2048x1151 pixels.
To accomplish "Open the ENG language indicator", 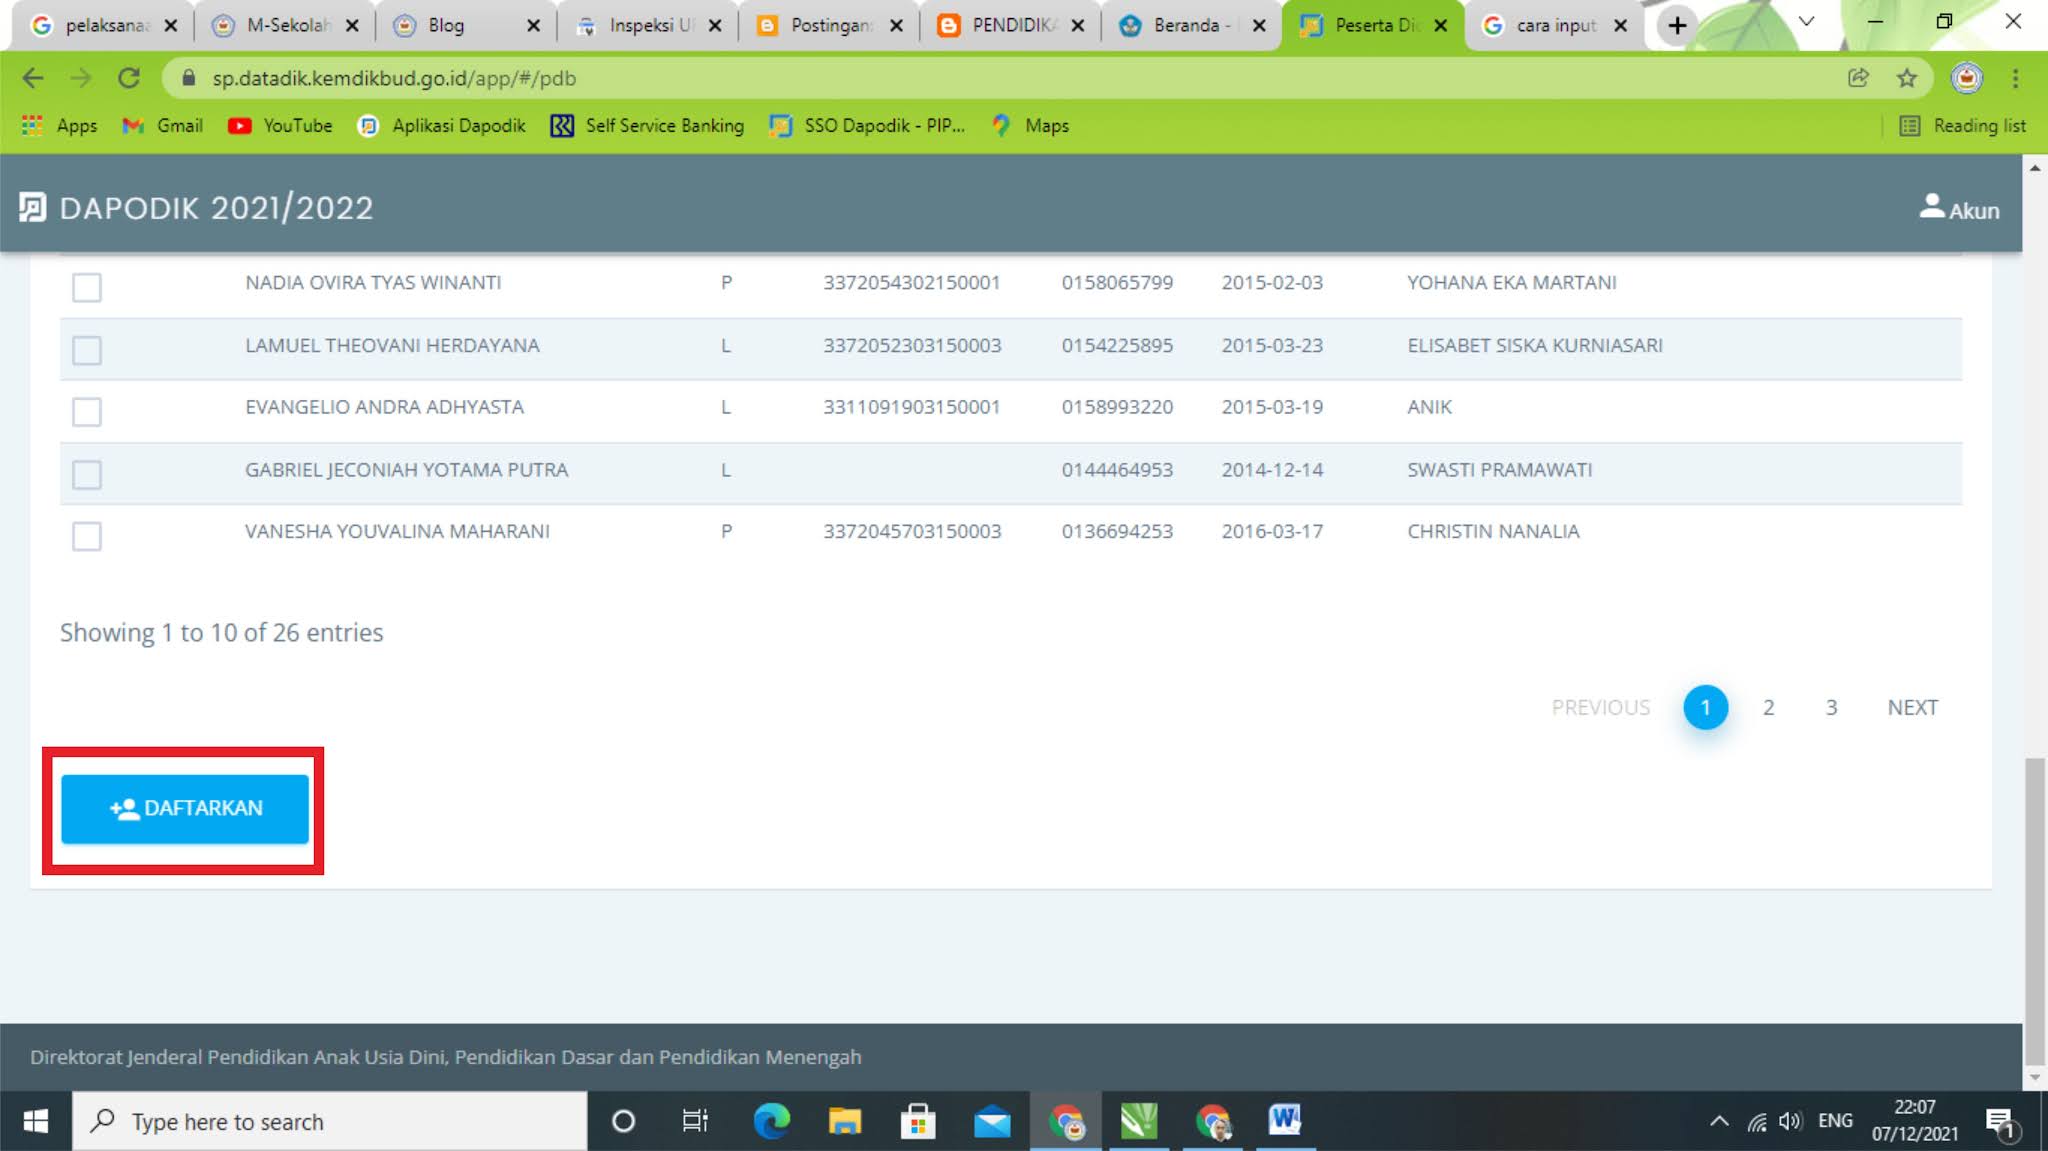I will tap(1835, 1121).
